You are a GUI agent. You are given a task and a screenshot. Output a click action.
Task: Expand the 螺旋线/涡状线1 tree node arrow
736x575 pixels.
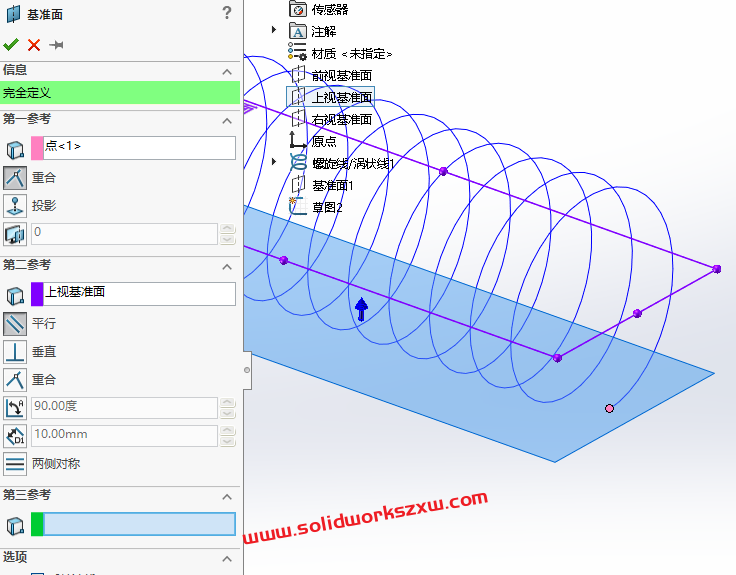point(274,161)
